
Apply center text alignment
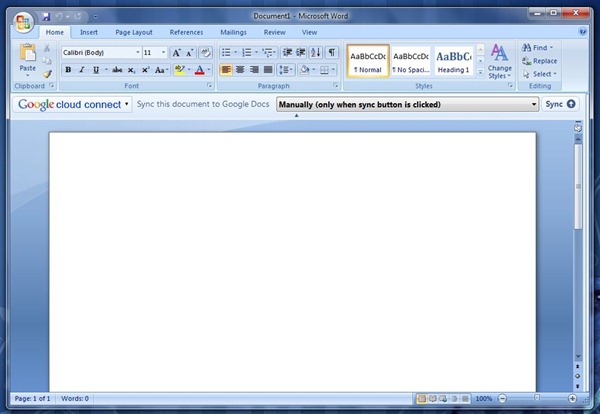point(240,70)
